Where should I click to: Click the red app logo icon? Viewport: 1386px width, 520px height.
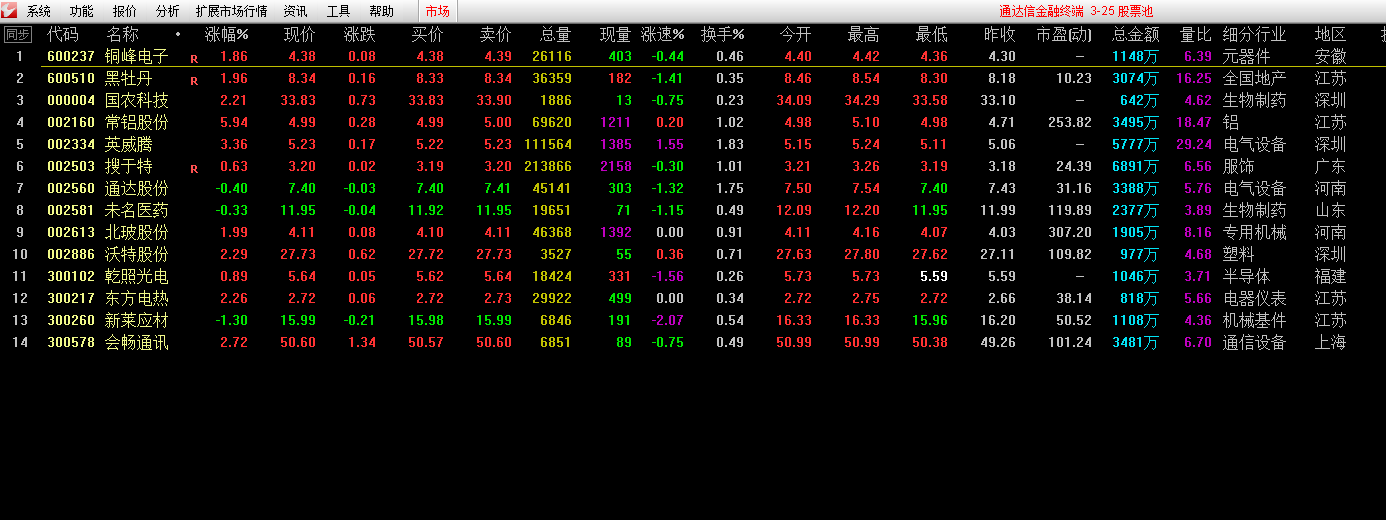pos(9,11)
